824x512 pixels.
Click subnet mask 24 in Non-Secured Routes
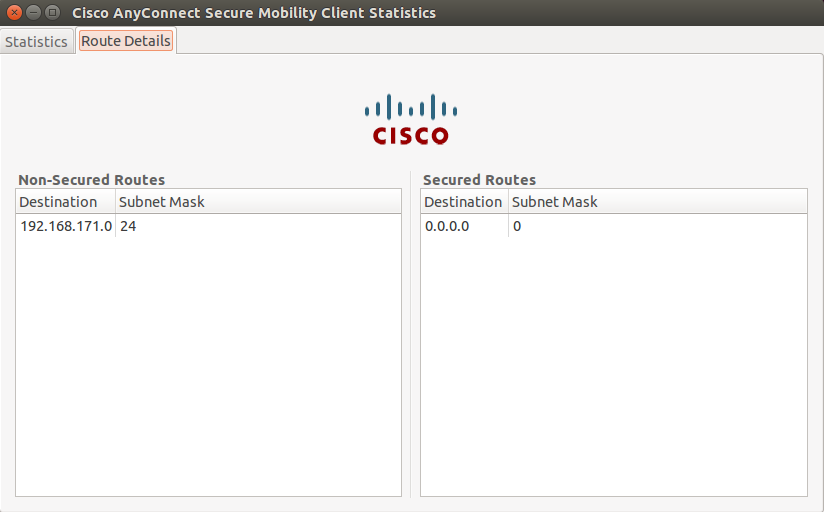[127, 226]
